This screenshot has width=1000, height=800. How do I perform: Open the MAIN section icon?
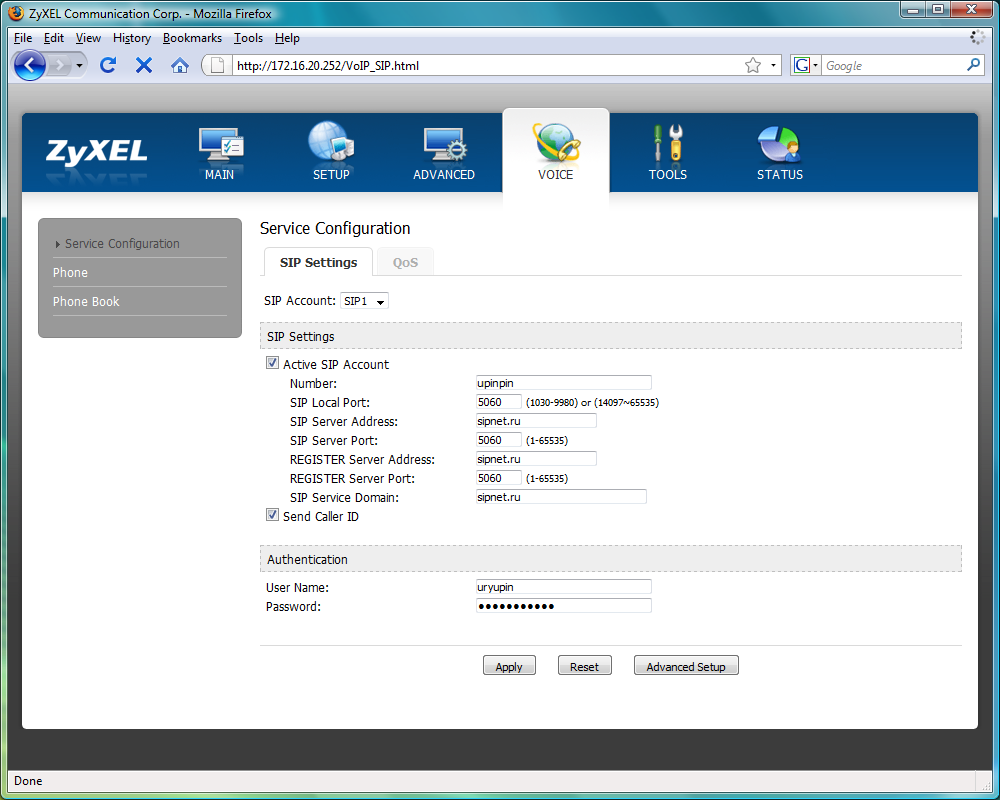coord(220,145)
